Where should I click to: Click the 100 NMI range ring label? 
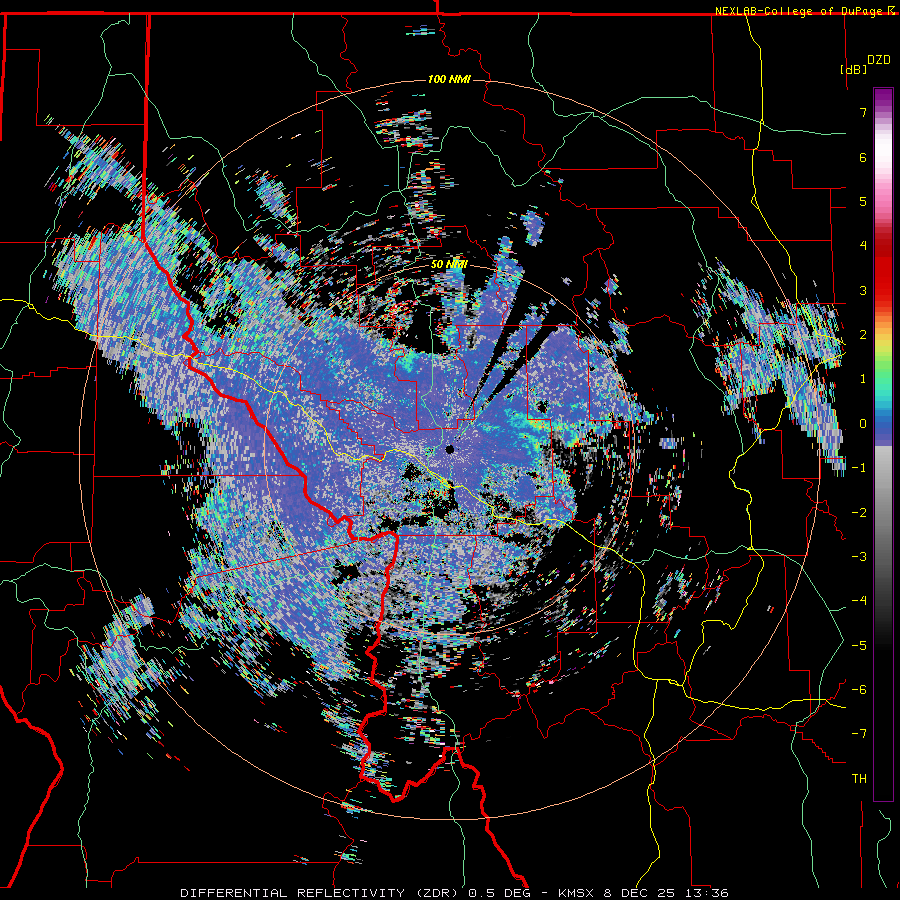pyautogui.click(x=449, y=79)
